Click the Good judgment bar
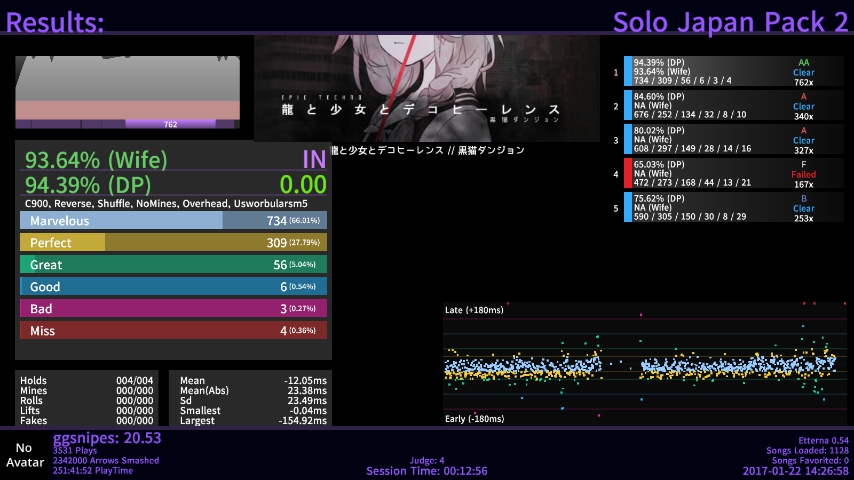Viewport: 854px width, 480px height. click(173, 287)
